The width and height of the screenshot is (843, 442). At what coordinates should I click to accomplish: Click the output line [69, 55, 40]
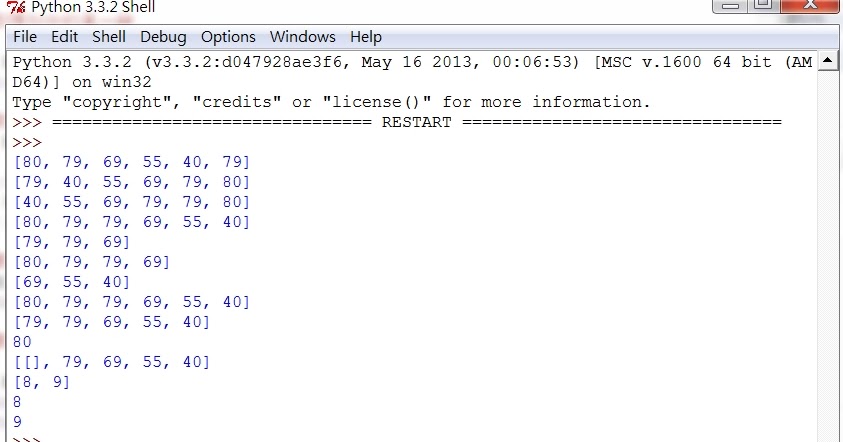tap(72, 282)
